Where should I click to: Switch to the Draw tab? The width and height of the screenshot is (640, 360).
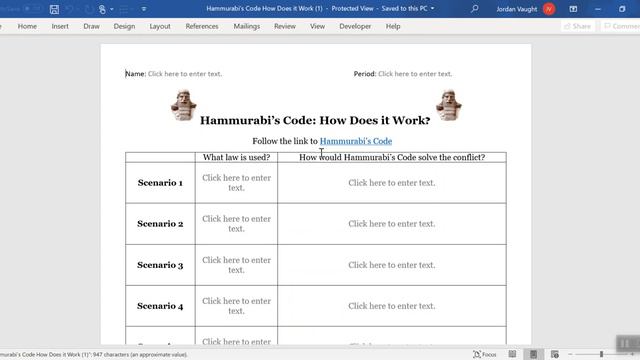click(91, 26)
